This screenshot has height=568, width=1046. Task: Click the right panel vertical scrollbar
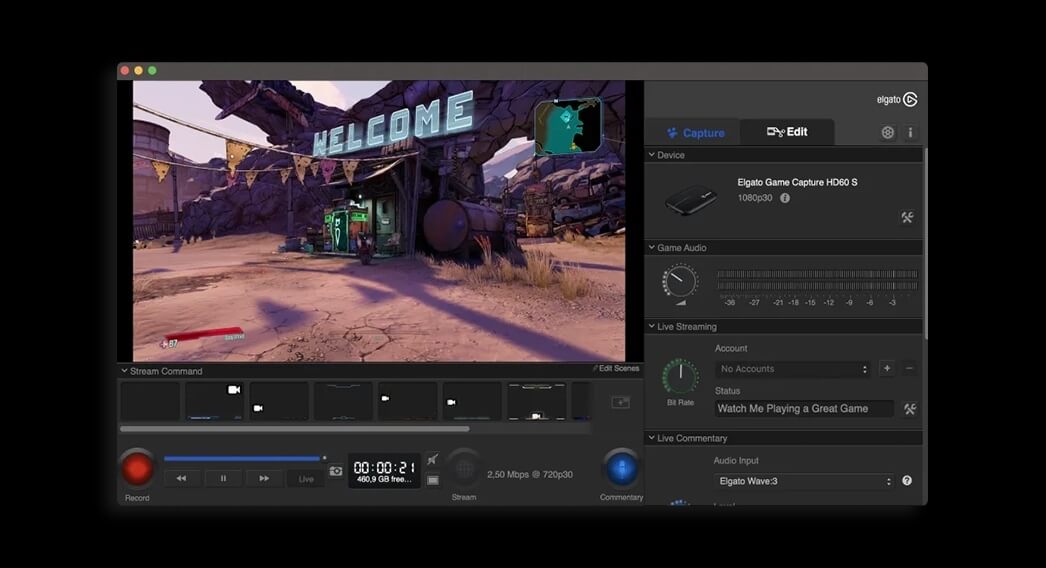(925, 244)
